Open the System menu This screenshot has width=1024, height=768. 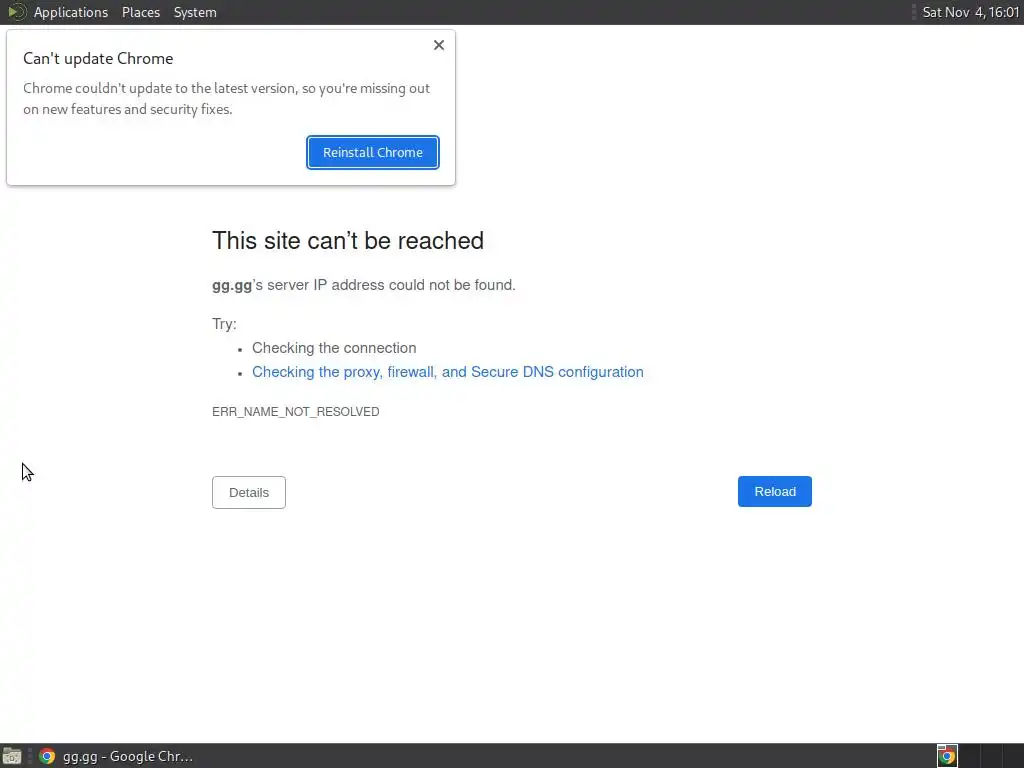(195, 12)
